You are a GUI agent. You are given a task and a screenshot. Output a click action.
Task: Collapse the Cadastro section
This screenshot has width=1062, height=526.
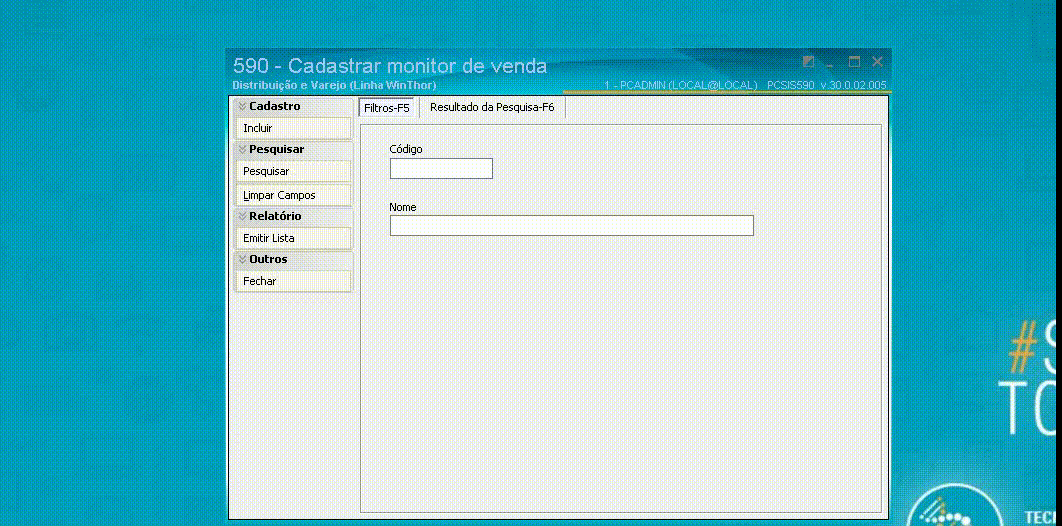(x=293, y=106)
